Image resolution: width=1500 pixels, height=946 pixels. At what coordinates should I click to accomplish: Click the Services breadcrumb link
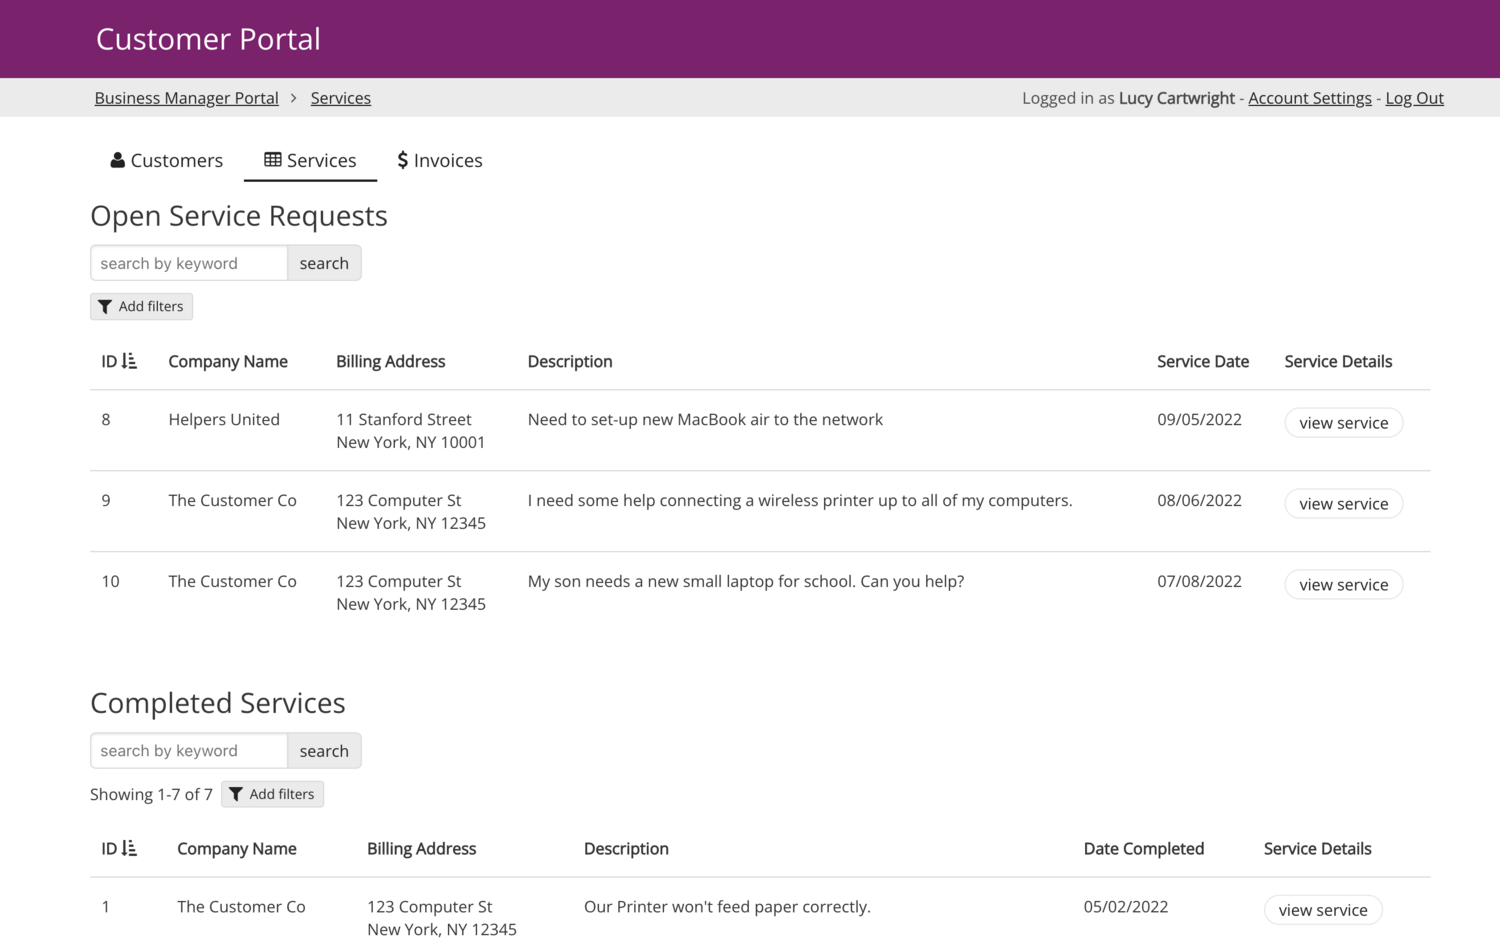point(340,97)
